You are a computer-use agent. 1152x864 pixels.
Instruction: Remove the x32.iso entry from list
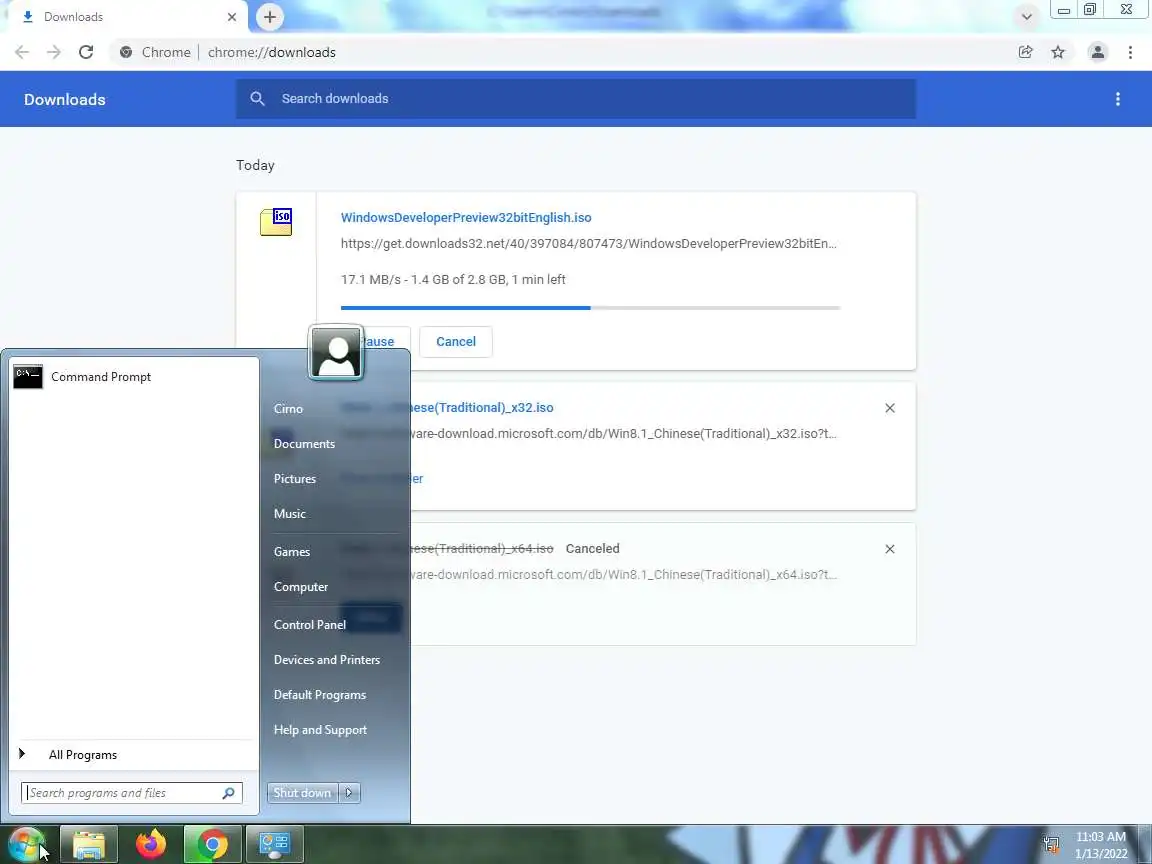click(x=890, y=408)
